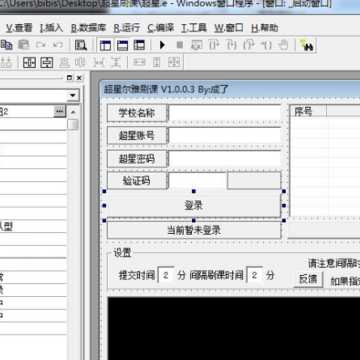Click the 当前暂未登录 button
This screenshot has width=360, height=360.
[194, 230]
